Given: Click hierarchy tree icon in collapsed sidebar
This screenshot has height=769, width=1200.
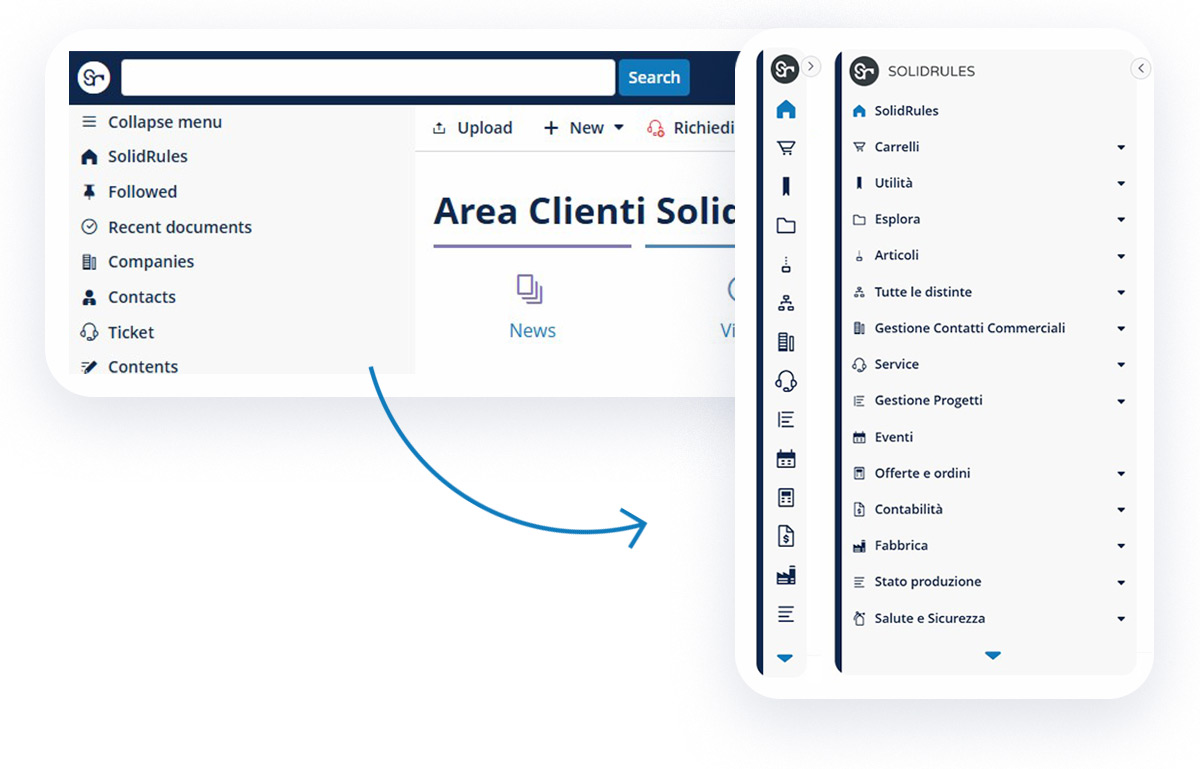Looking at the screenshot, I should tap(786, 304).
